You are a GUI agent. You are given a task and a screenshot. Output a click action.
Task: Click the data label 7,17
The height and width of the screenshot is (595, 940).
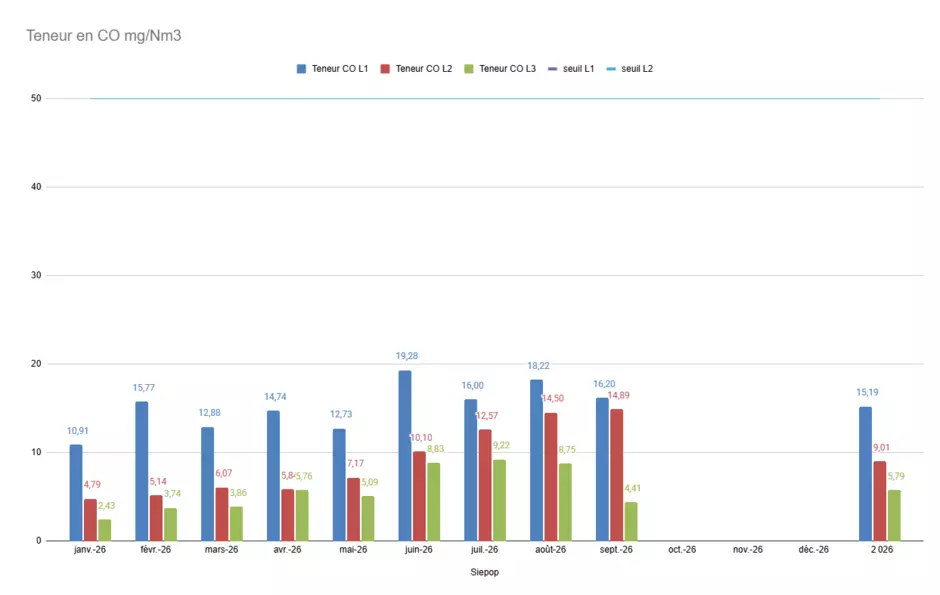click(x=355, y=463)
